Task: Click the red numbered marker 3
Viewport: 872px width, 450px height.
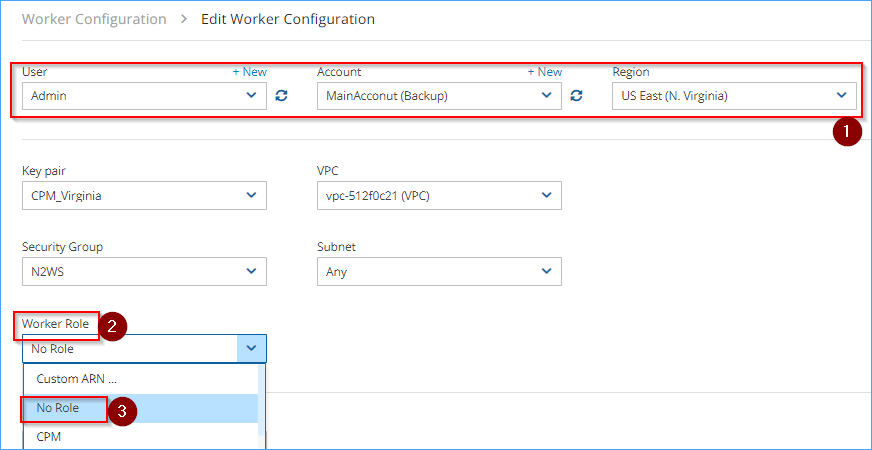Action: 122,412
